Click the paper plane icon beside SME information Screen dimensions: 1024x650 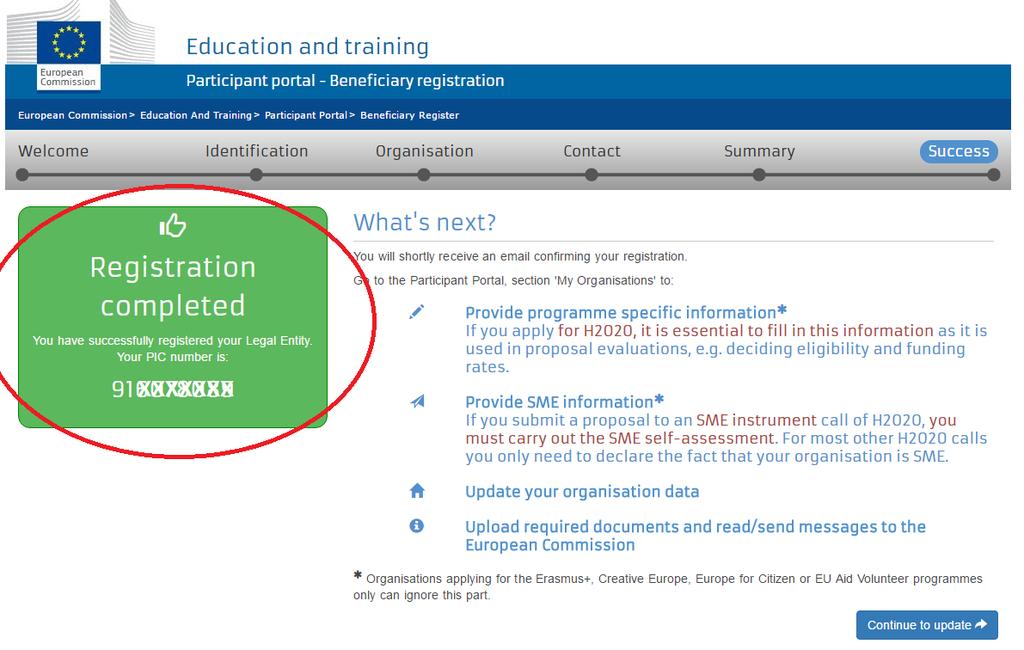(x=417, y=401)
